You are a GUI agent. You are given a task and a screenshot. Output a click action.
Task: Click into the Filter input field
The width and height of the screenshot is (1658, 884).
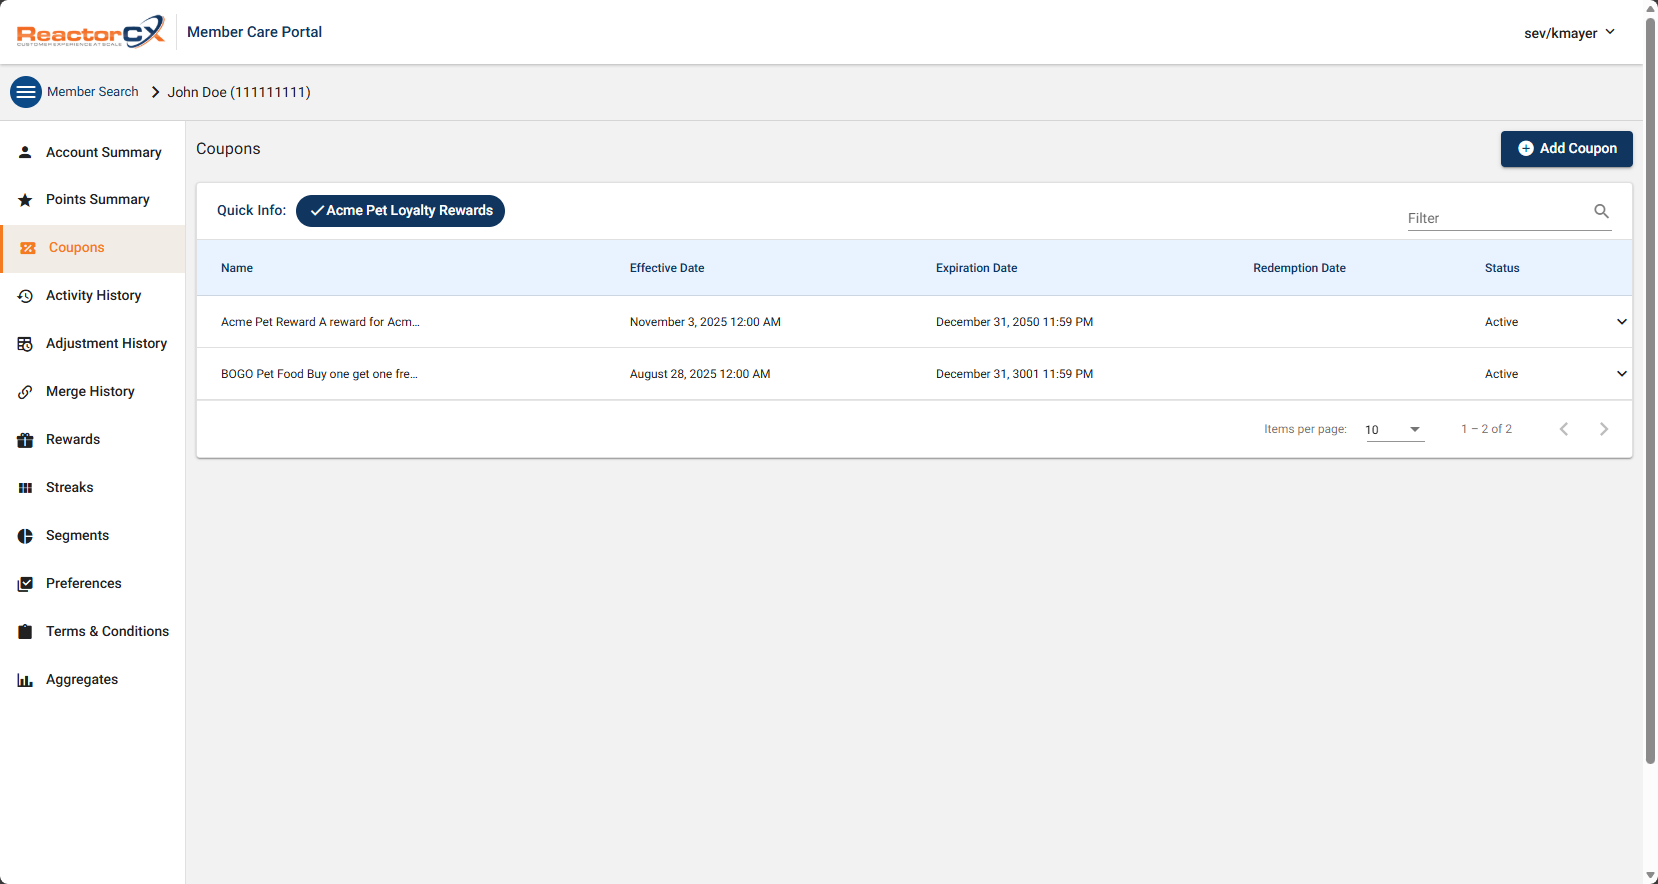[x=1495, y=218]
